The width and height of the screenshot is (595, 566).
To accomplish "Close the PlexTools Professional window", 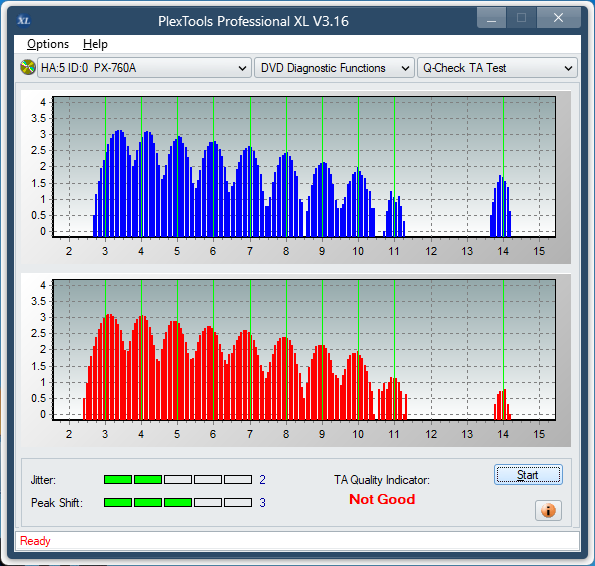I will click(x=558, y=18).
